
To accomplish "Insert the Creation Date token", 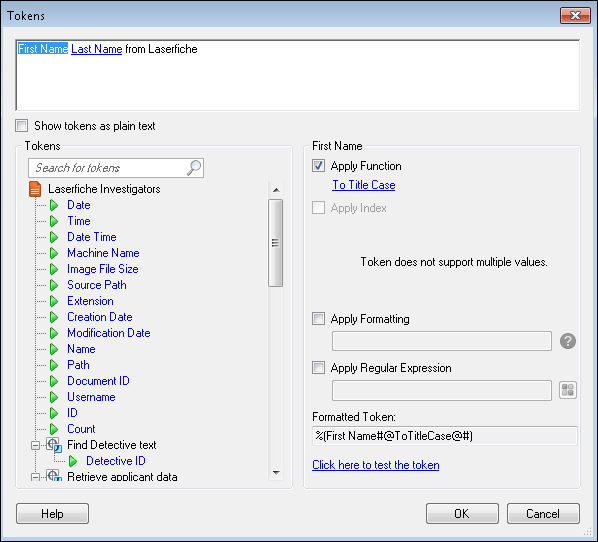I will [x=100, y=317].
